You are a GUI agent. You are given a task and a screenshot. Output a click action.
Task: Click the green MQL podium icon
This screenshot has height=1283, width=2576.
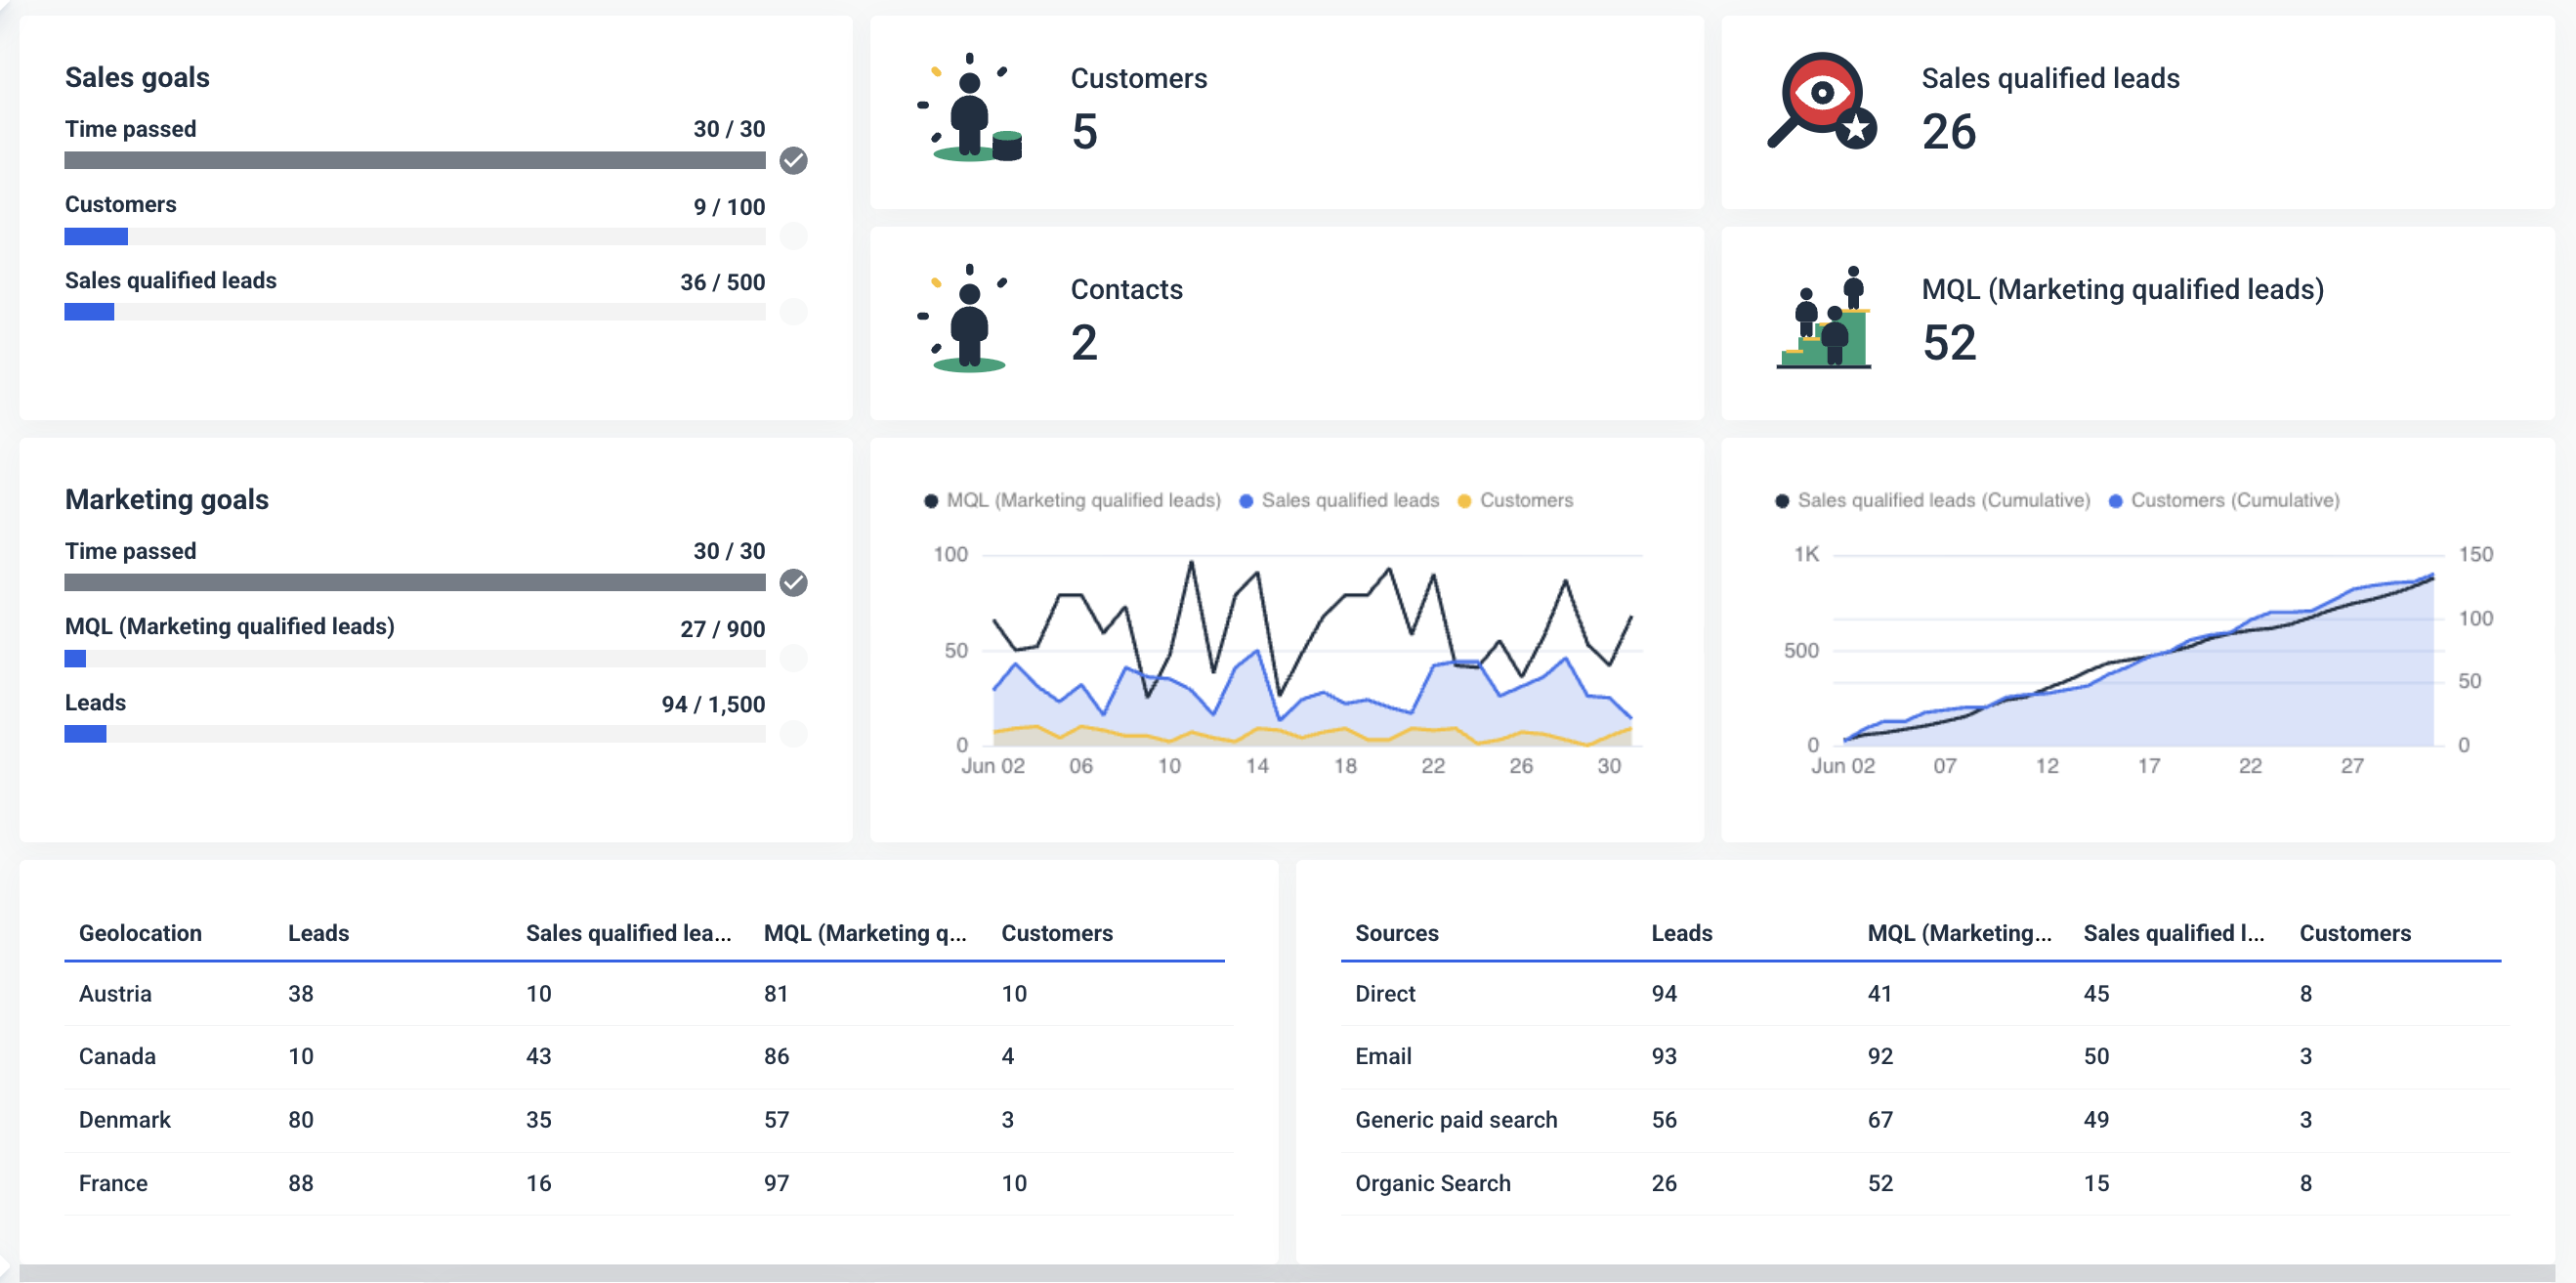[1824, 325]
